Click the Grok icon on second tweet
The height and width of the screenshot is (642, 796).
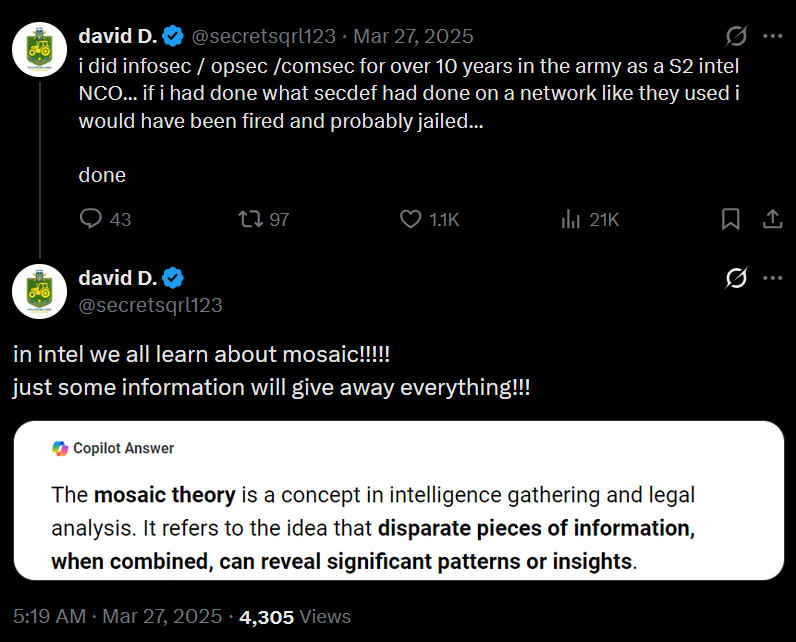(736, 278)
